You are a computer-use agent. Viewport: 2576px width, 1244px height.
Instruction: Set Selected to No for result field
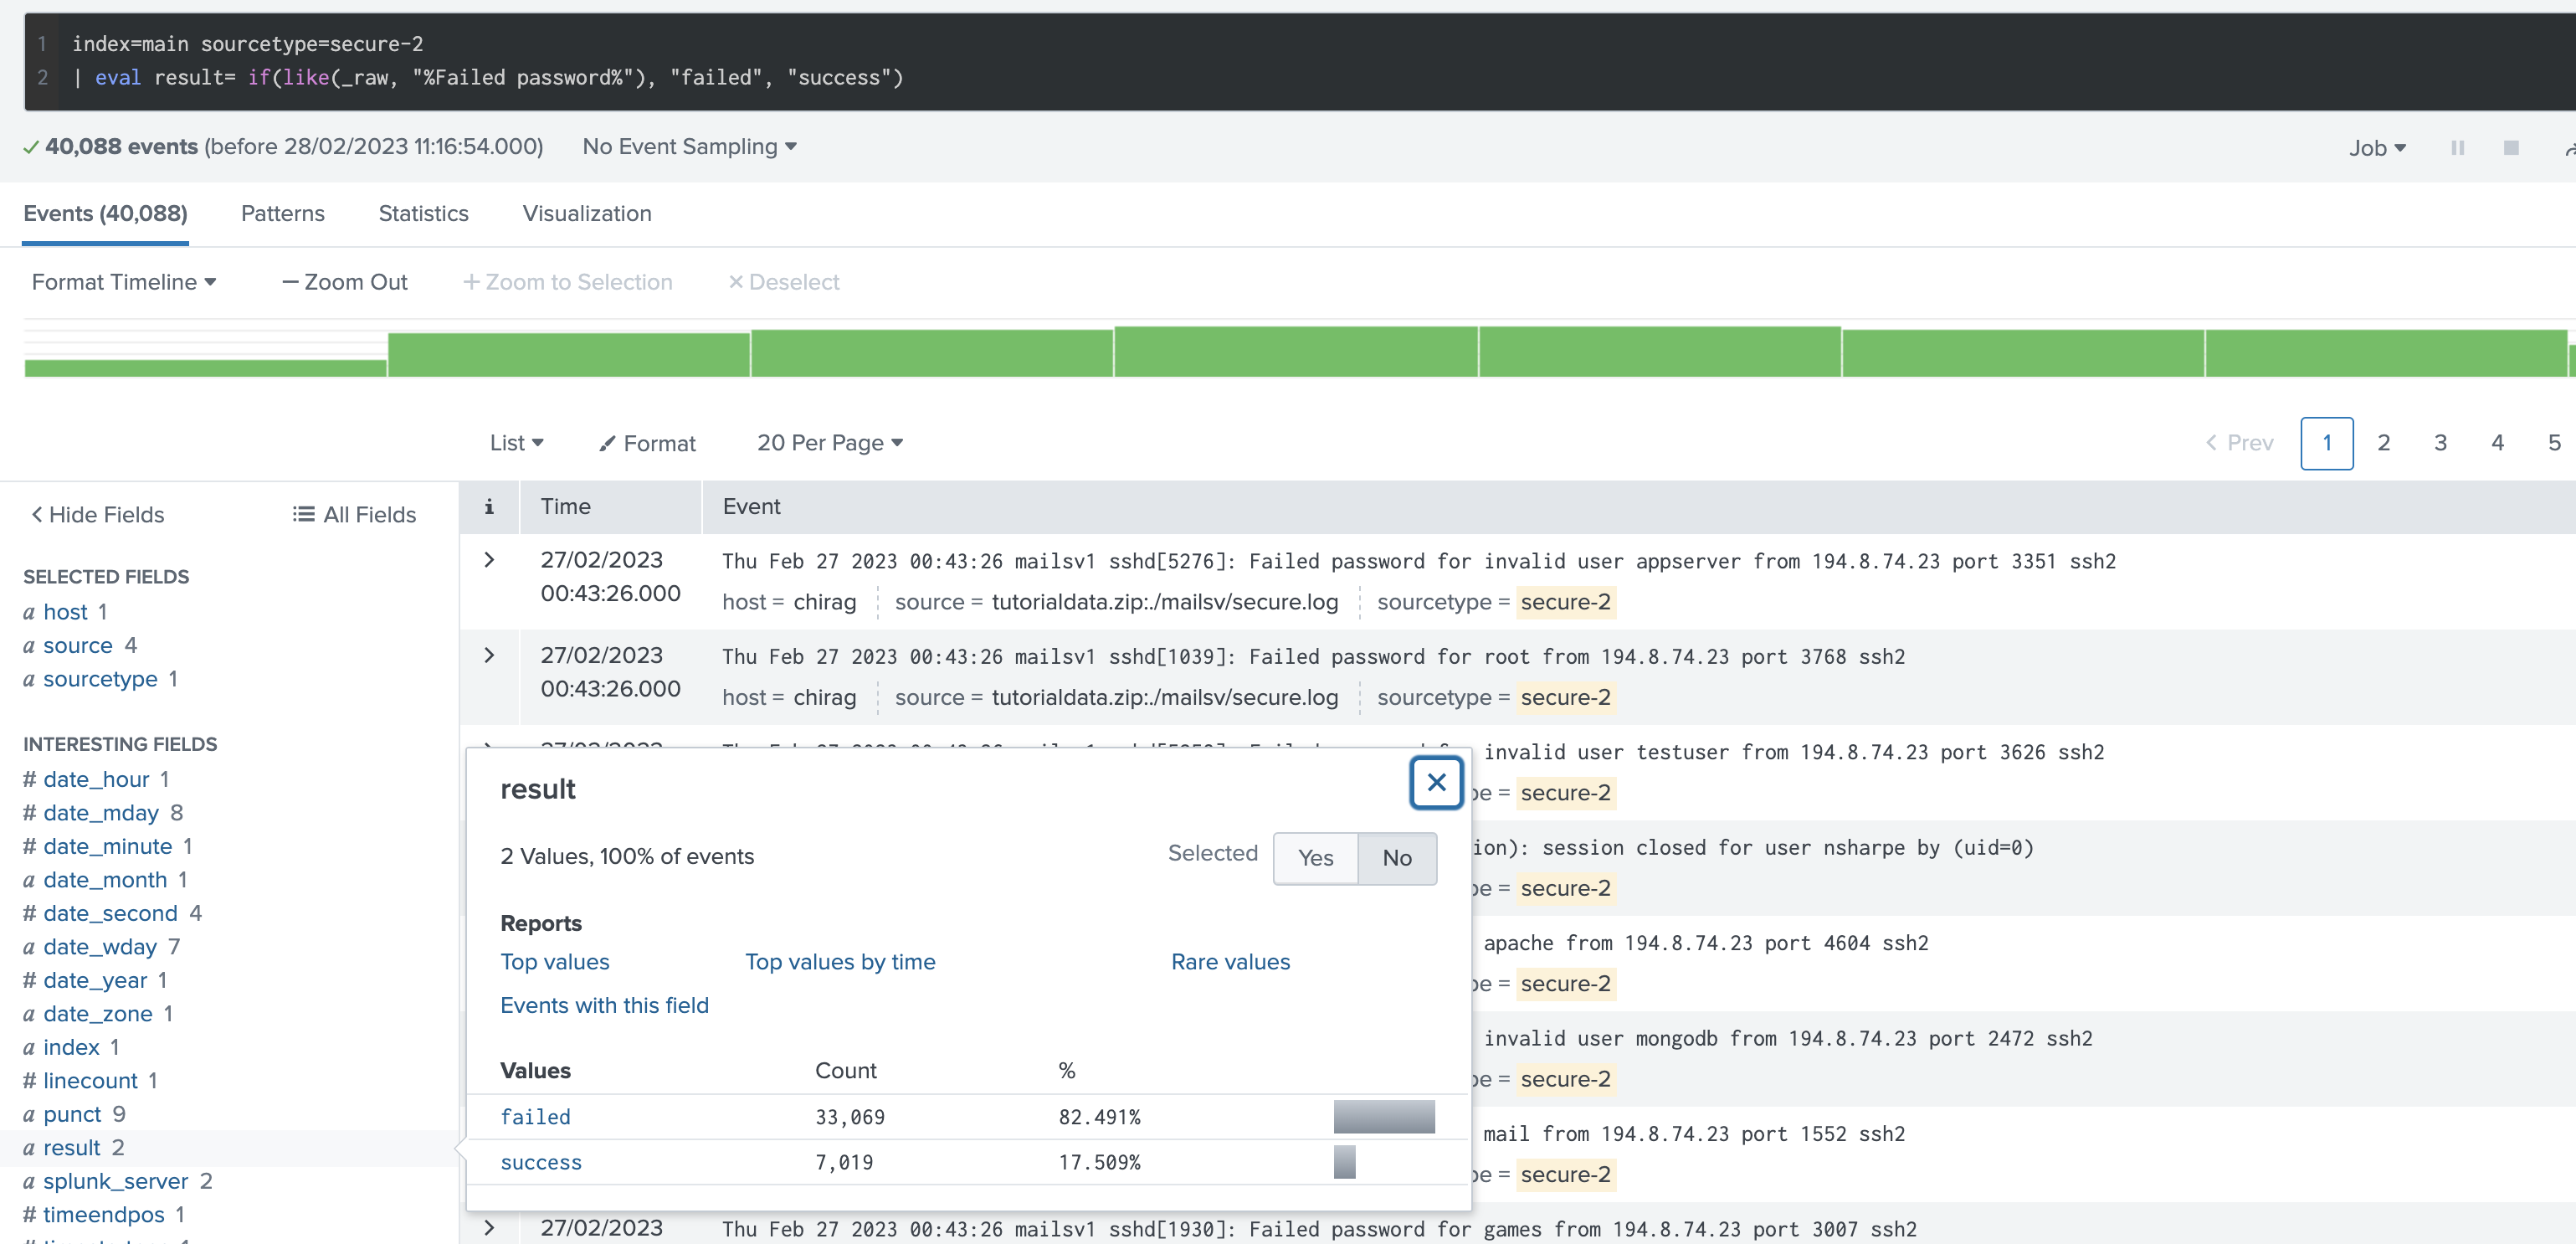[1396, 858]
